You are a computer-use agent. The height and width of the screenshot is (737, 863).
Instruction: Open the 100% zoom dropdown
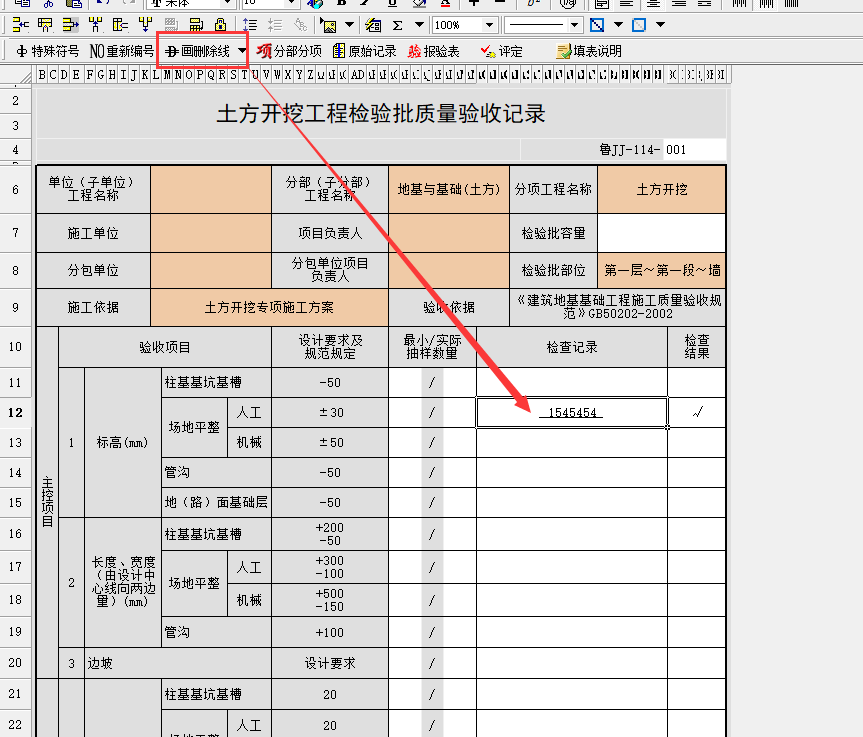click(489, 25)
